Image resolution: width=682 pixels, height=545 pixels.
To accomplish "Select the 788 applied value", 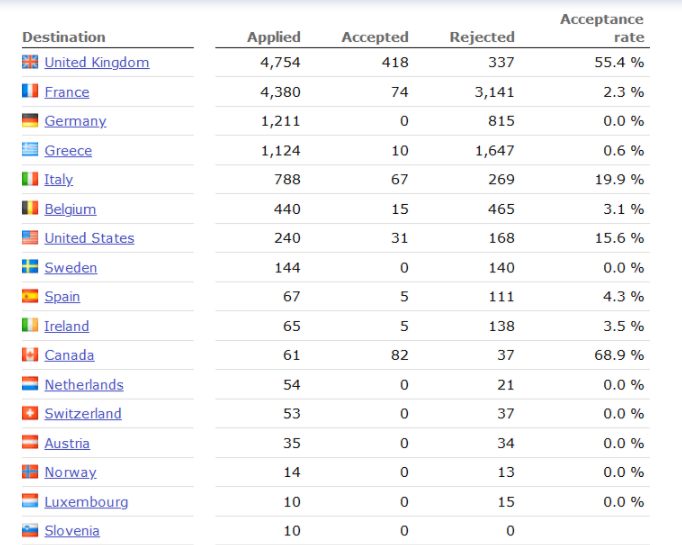I will click(x=288, y=180).
